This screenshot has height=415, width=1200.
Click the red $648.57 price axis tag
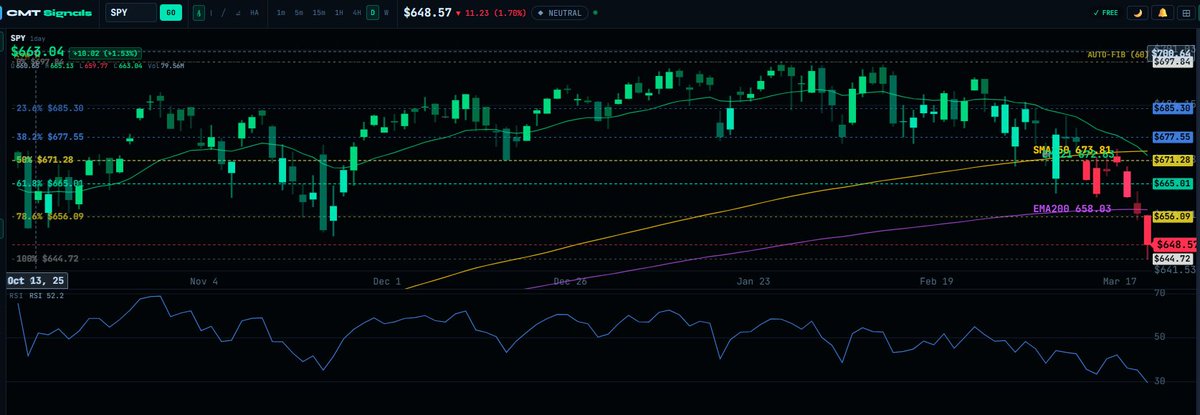click(x=1174, y=245)
